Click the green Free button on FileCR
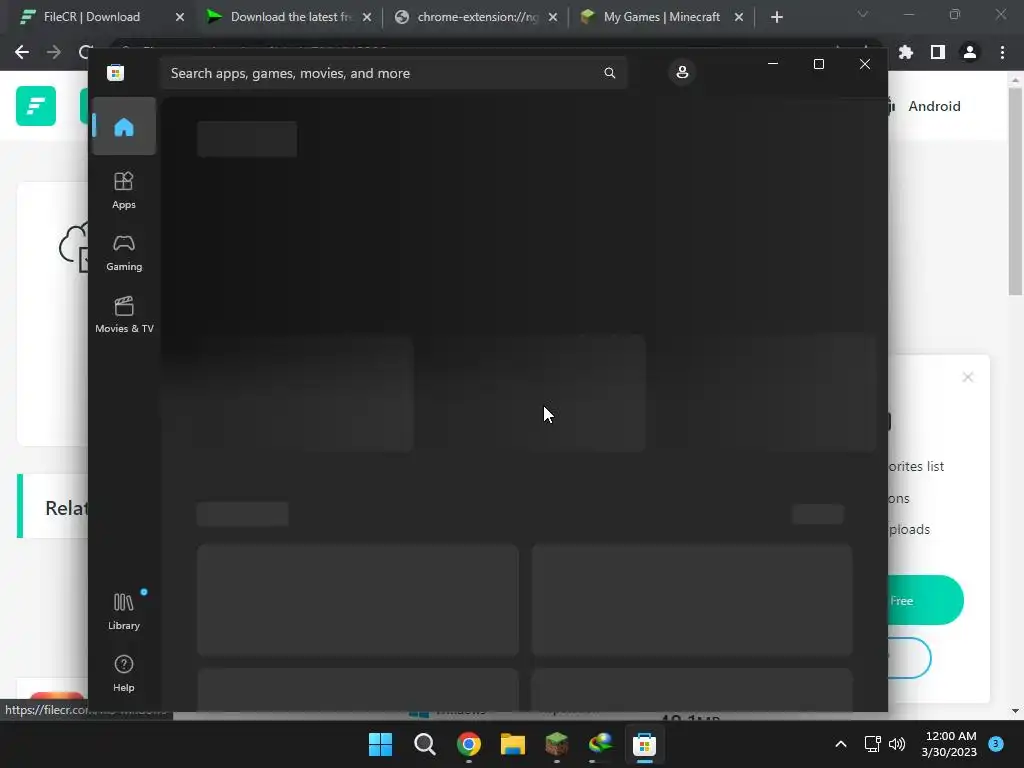The width and height of the screenshot is (1024, 768). 925,600
